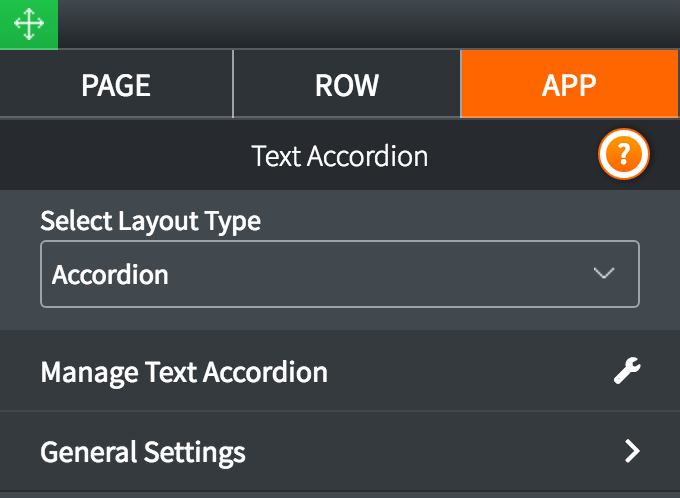
Task: Click the dark title bar beside move handle
Action: [369, 24]
